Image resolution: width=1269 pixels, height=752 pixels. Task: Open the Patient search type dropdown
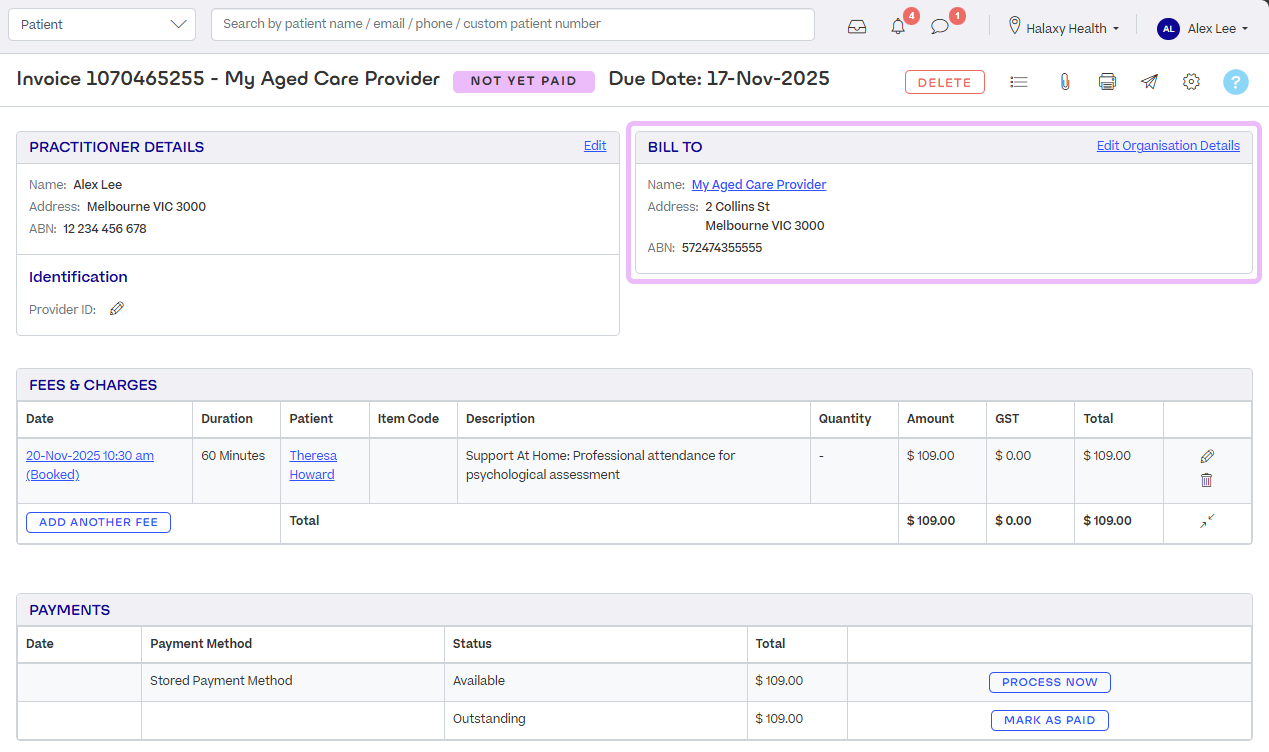pyautogui.click(x=102, y=24)
